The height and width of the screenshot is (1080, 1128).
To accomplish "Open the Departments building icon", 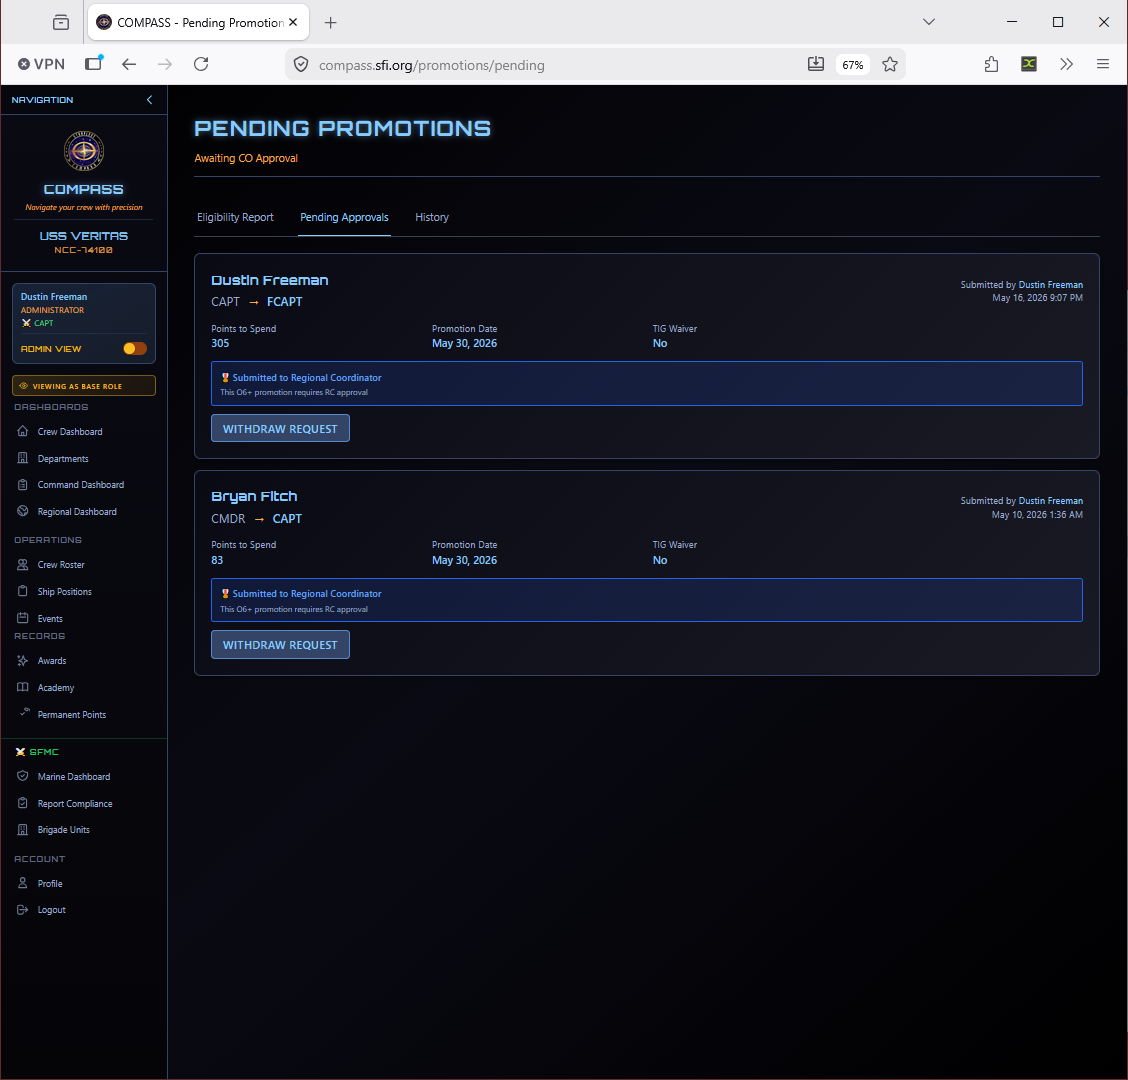I will [22, 458].
